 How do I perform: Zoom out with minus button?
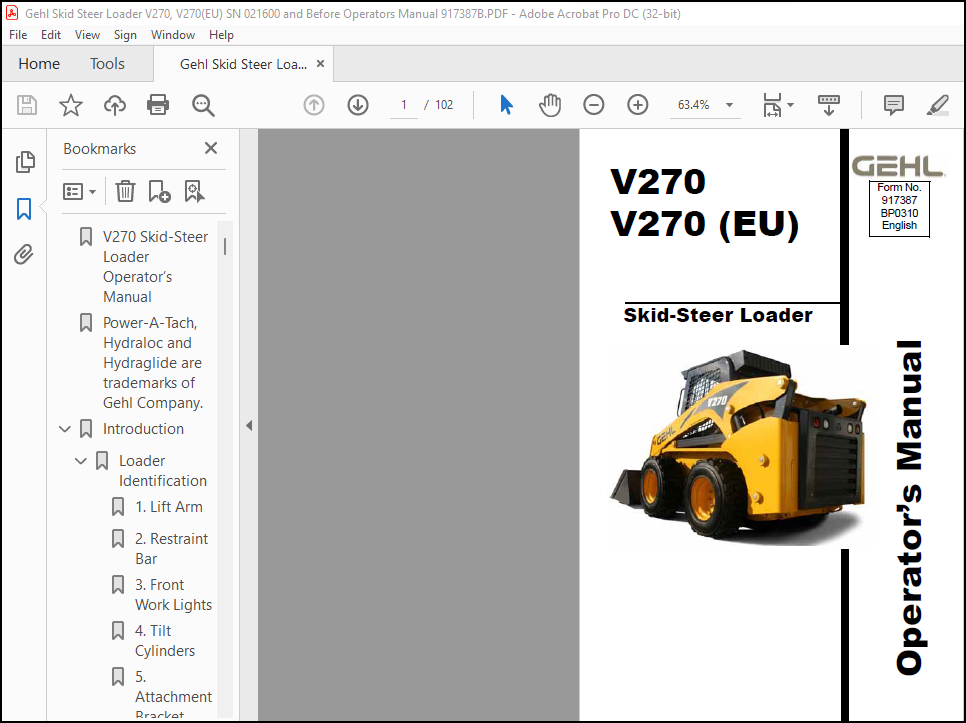tap(593, 105)
